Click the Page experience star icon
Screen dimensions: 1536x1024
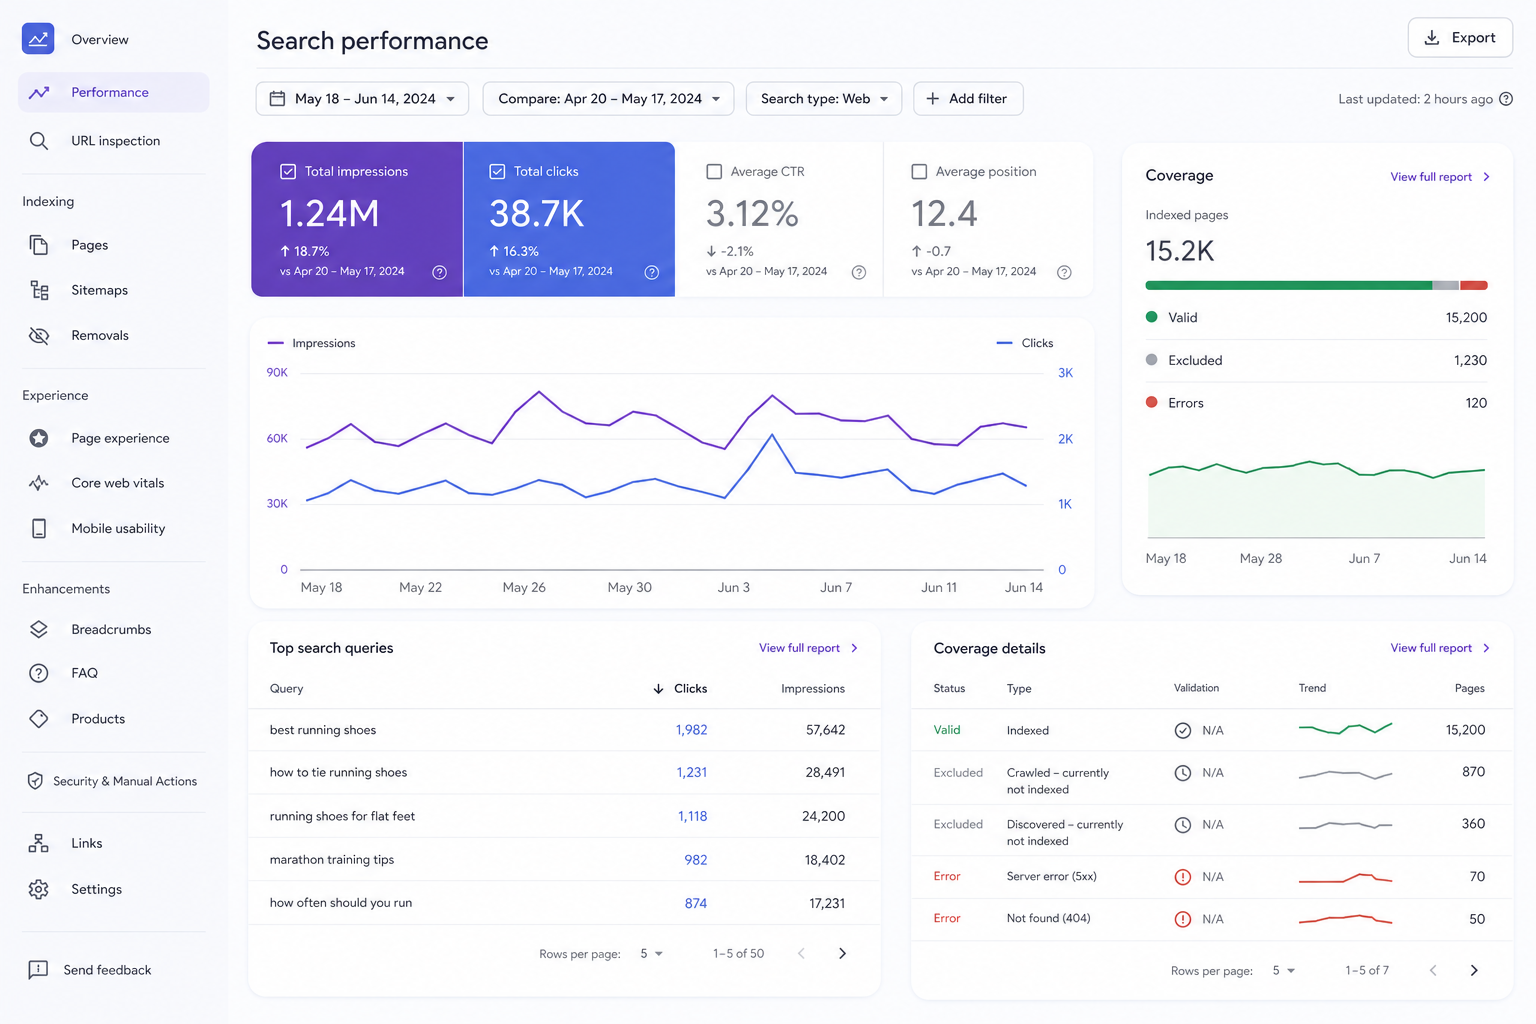[x=39, y=438]
